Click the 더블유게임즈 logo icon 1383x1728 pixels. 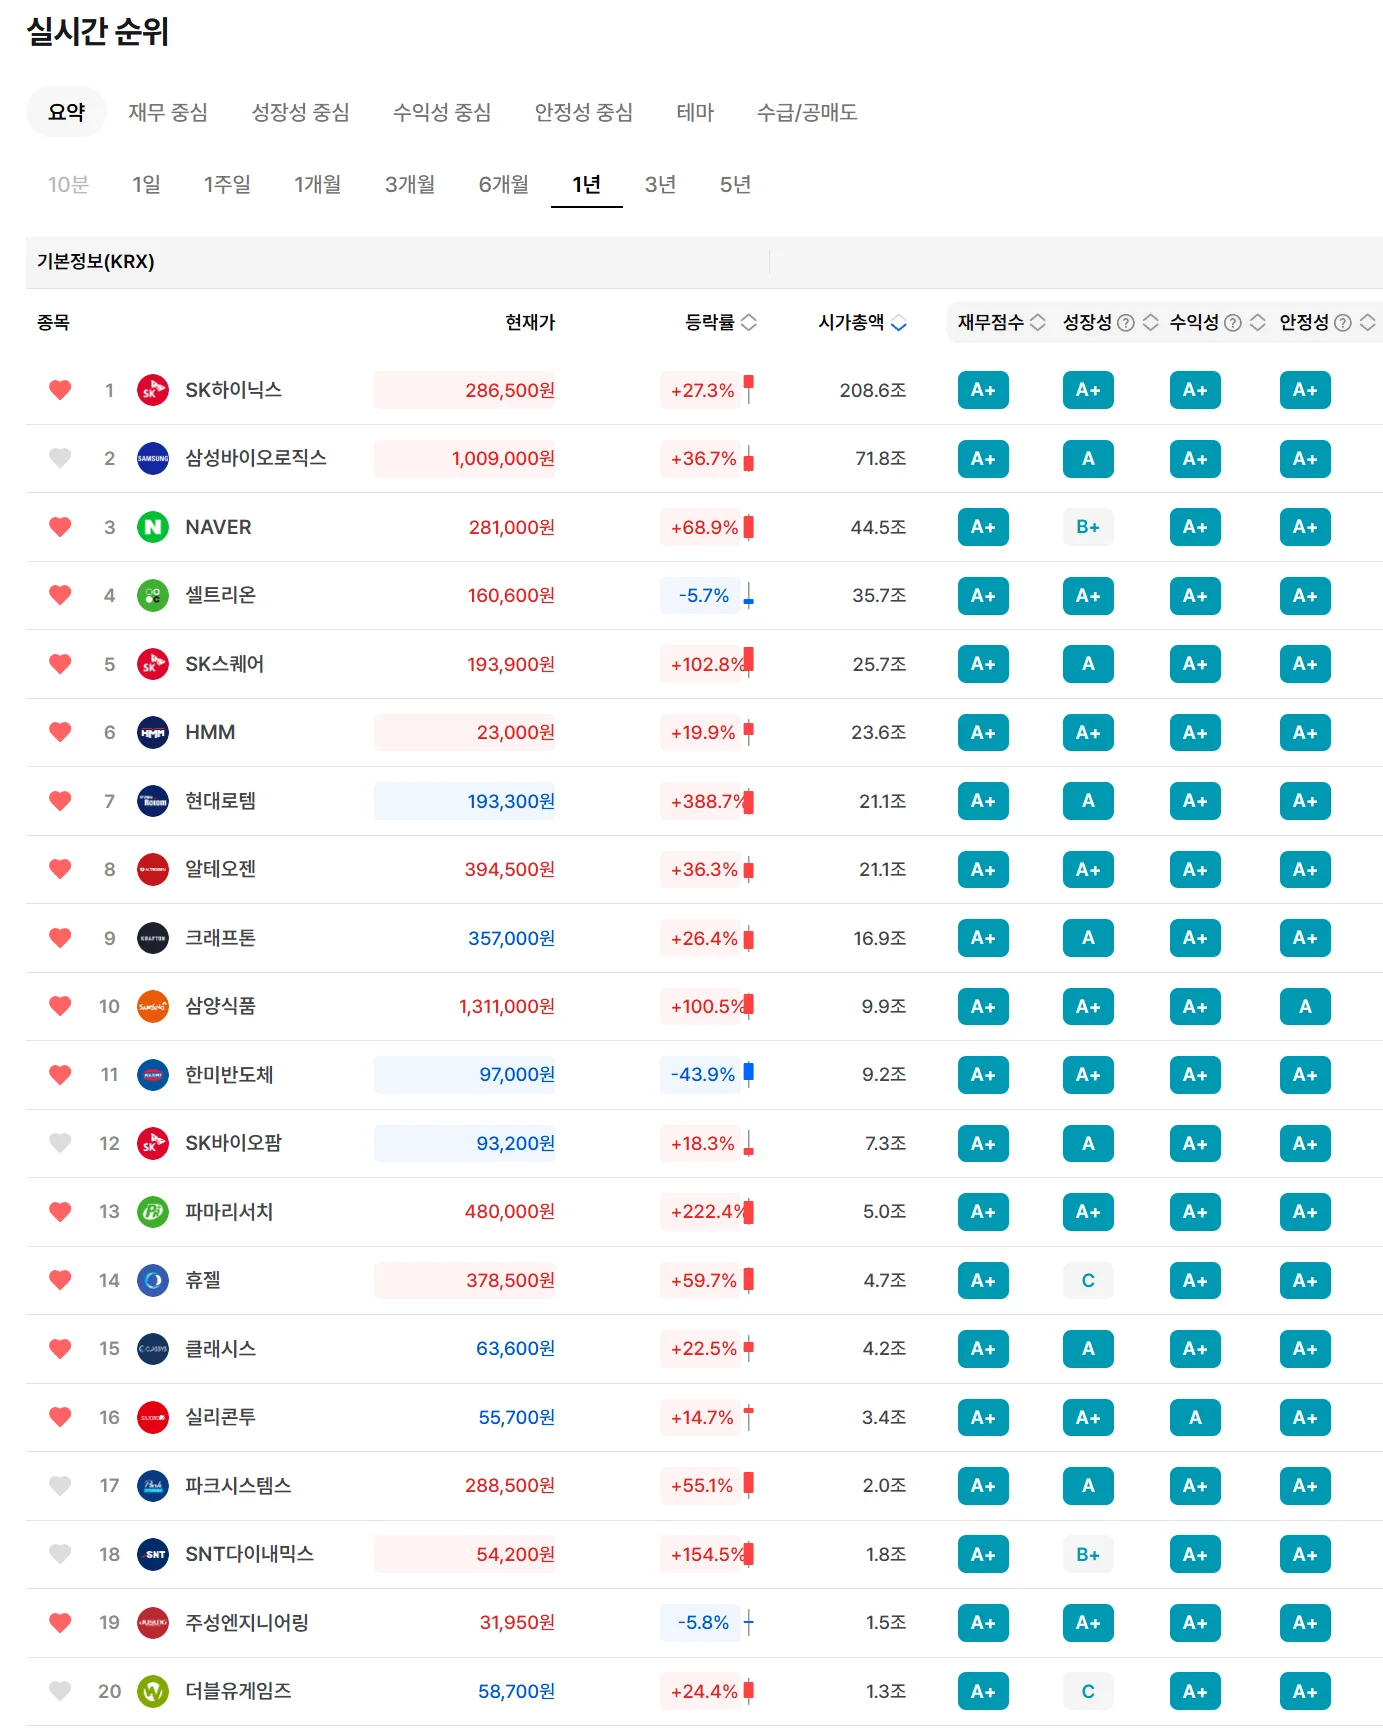point(152,1691)
